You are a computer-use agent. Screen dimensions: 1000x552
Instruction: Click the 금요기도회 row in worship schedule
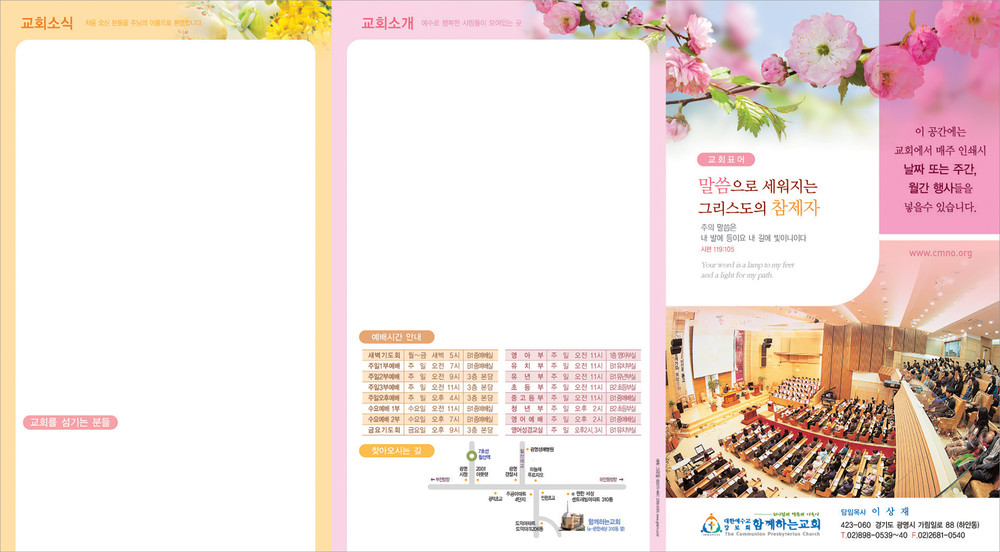click(x=430, y=429)
